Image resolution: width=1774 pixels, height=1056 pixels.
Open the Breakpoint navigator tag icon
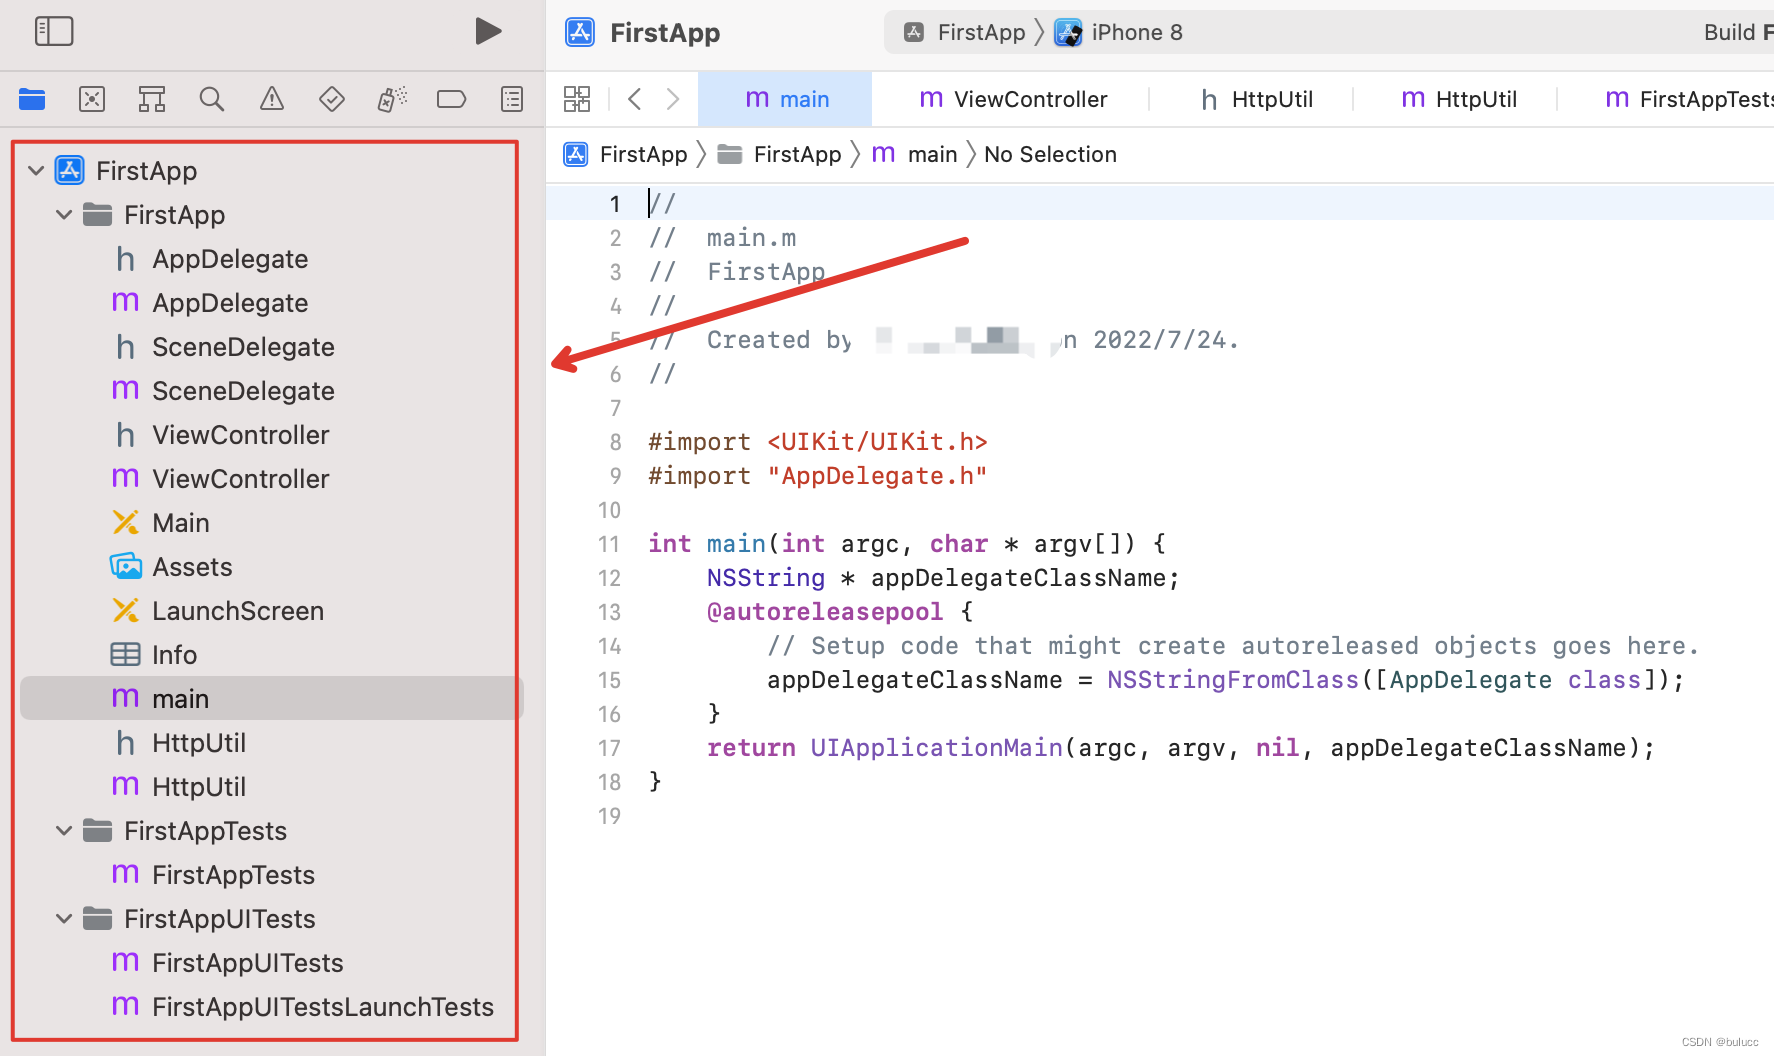[x=451, y=99]
